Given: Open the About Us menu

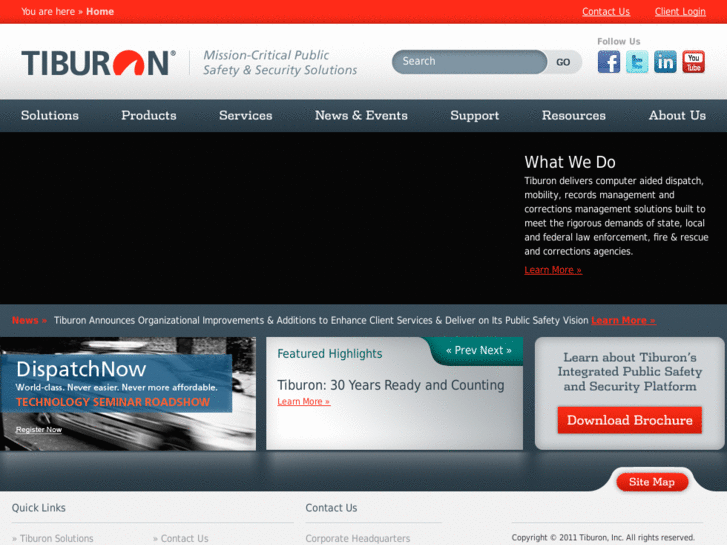Looking at the screenshot, I should [x=677, y=115].
